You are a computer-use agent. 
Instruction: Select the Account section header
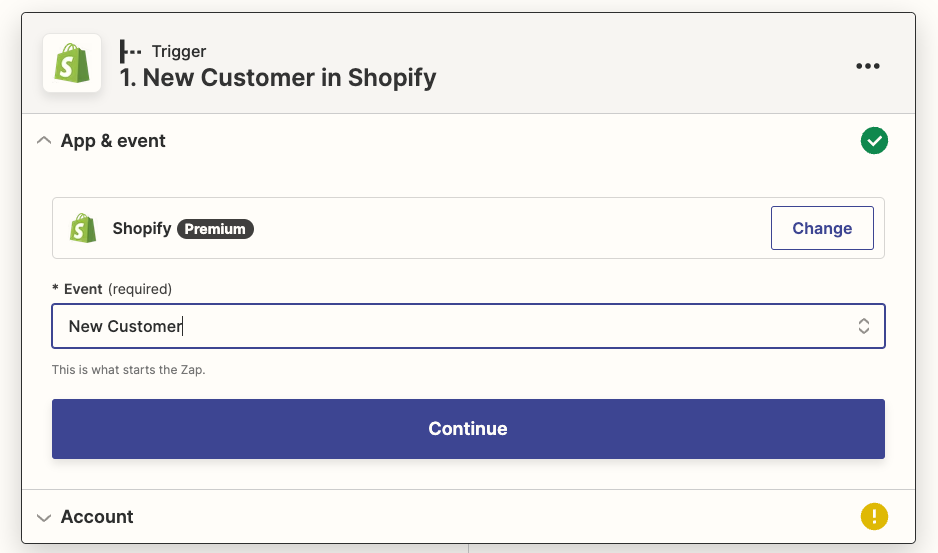(97, 517)
